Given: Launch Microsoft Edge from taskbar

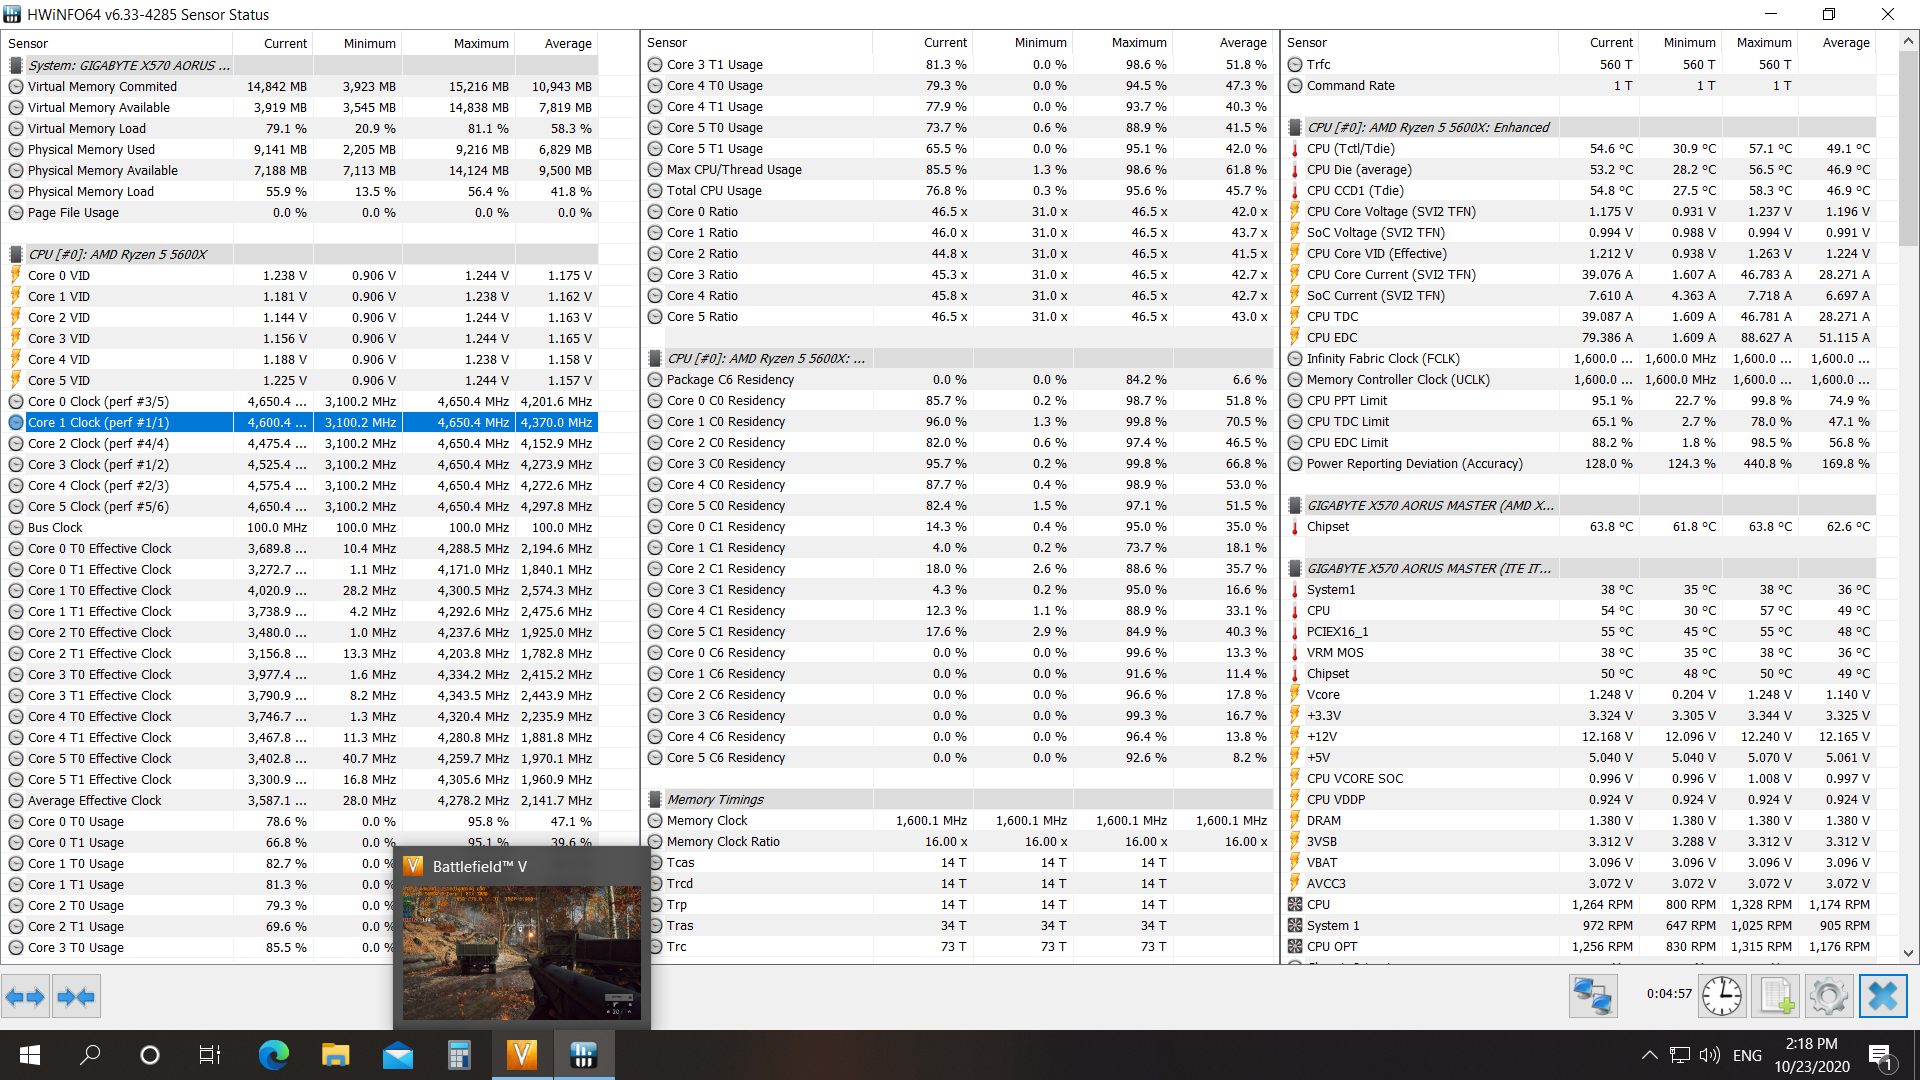Looking at the screenshot, I should (273, 1055).
